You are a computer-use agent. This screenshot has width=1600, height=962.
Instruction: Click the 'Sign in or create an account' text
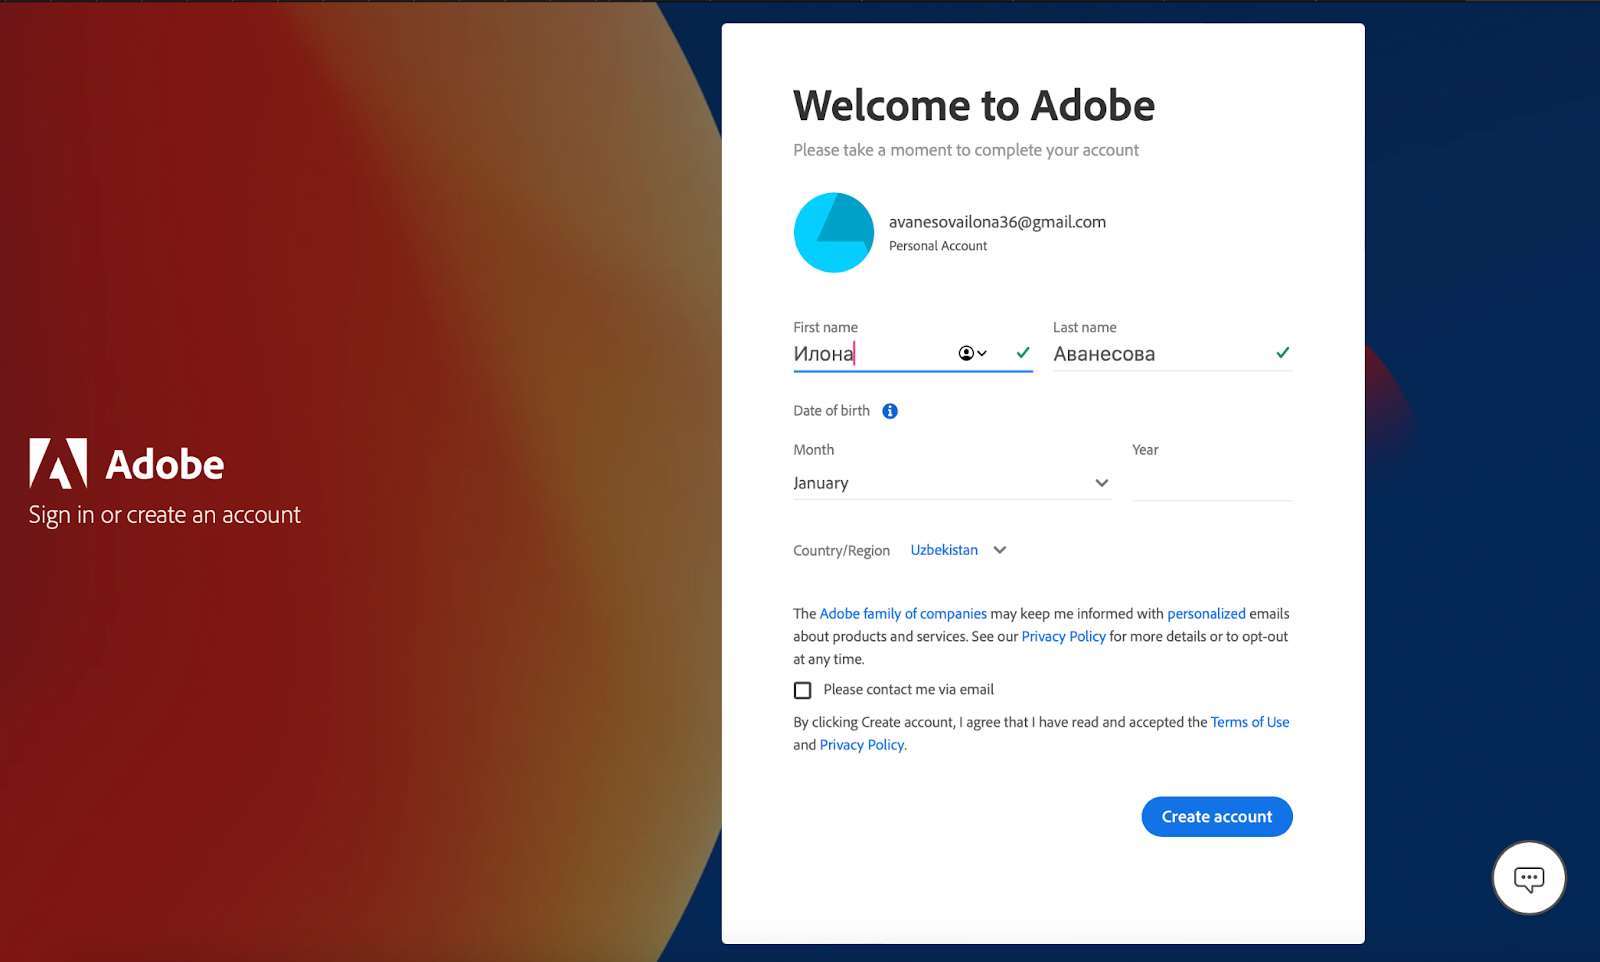(x=164, y=515)
